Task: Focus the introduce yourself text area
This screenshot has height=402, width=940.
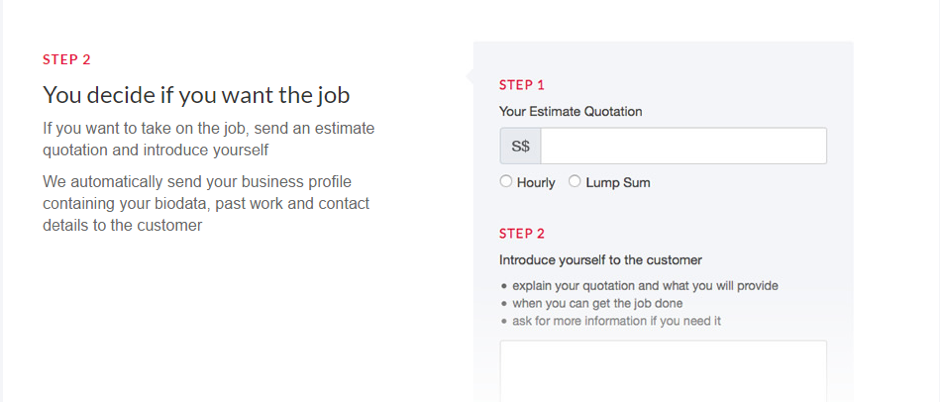Action: [x=663, y=370]
